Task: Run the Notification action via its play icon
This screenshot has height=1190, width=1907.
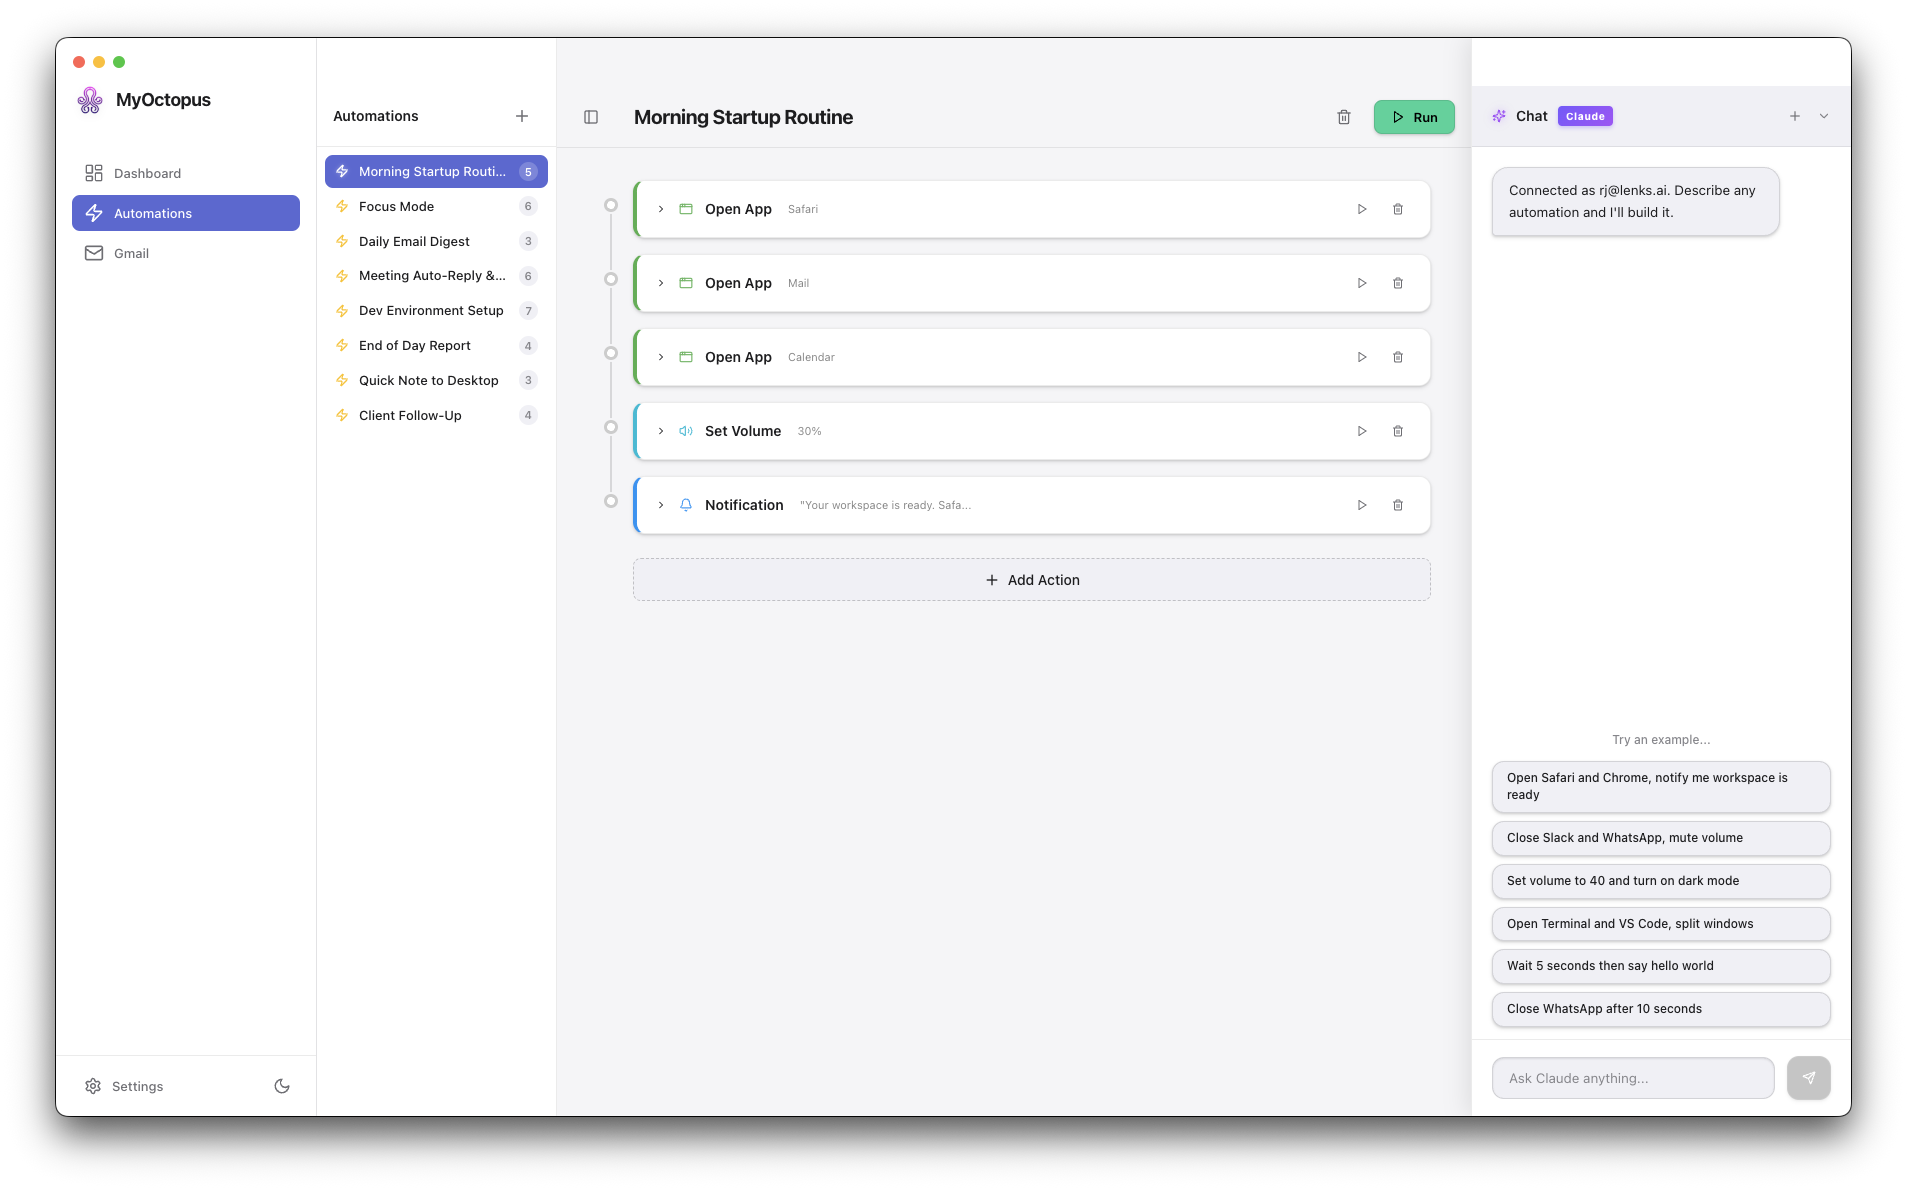Action: pyautogui.click(x=1361, y=505)
